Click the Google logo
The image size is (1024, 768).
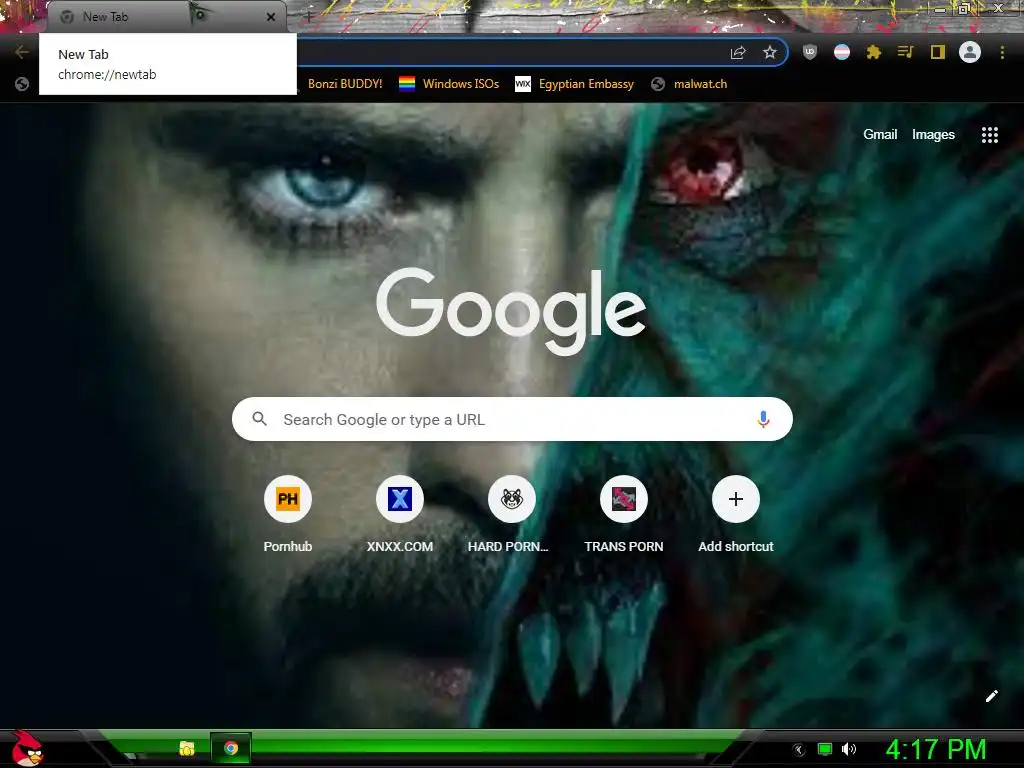pyautogui.click(x=511, y=312)
